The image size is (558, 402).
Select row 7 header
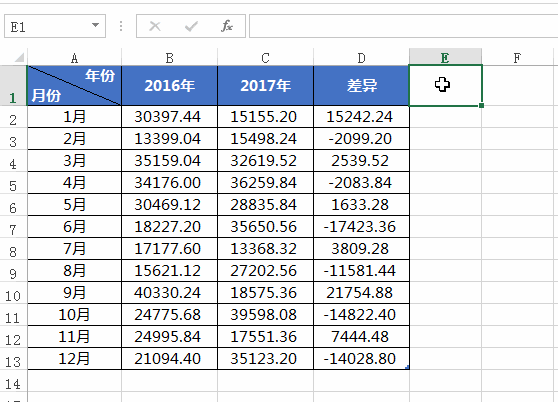13,227
